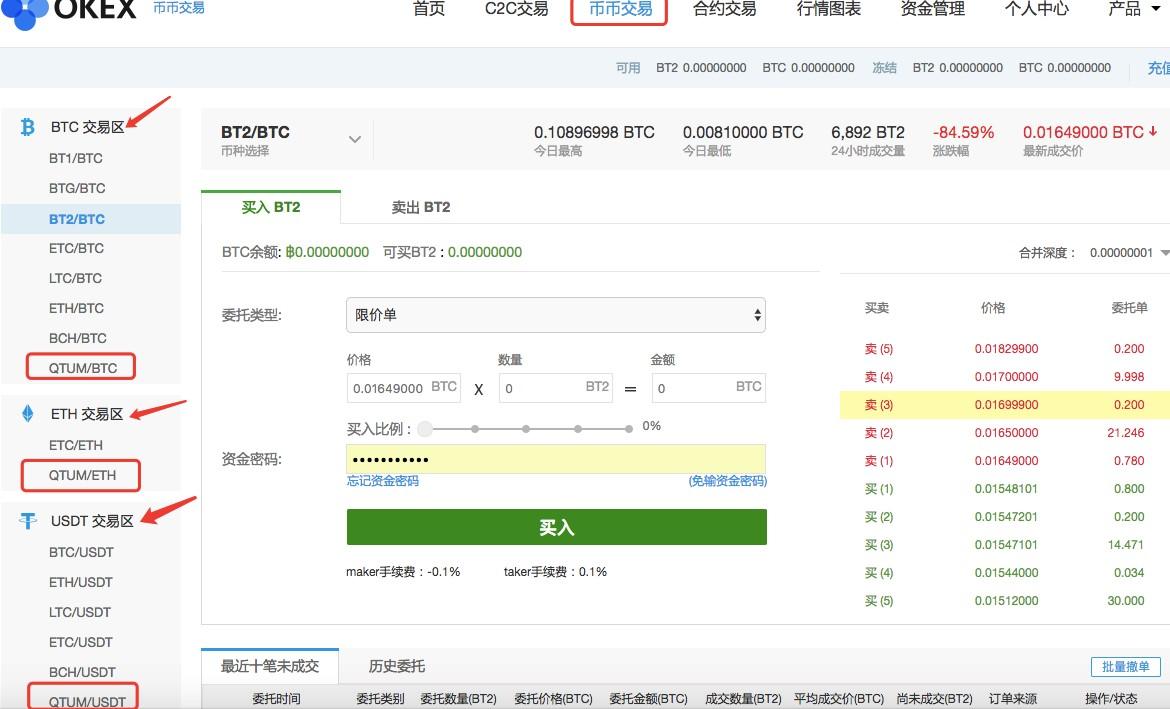The width and height of the screenshot is (1170, 709).
Task: Select ETH/BTC in the sidebar
Action: point(76,308)
